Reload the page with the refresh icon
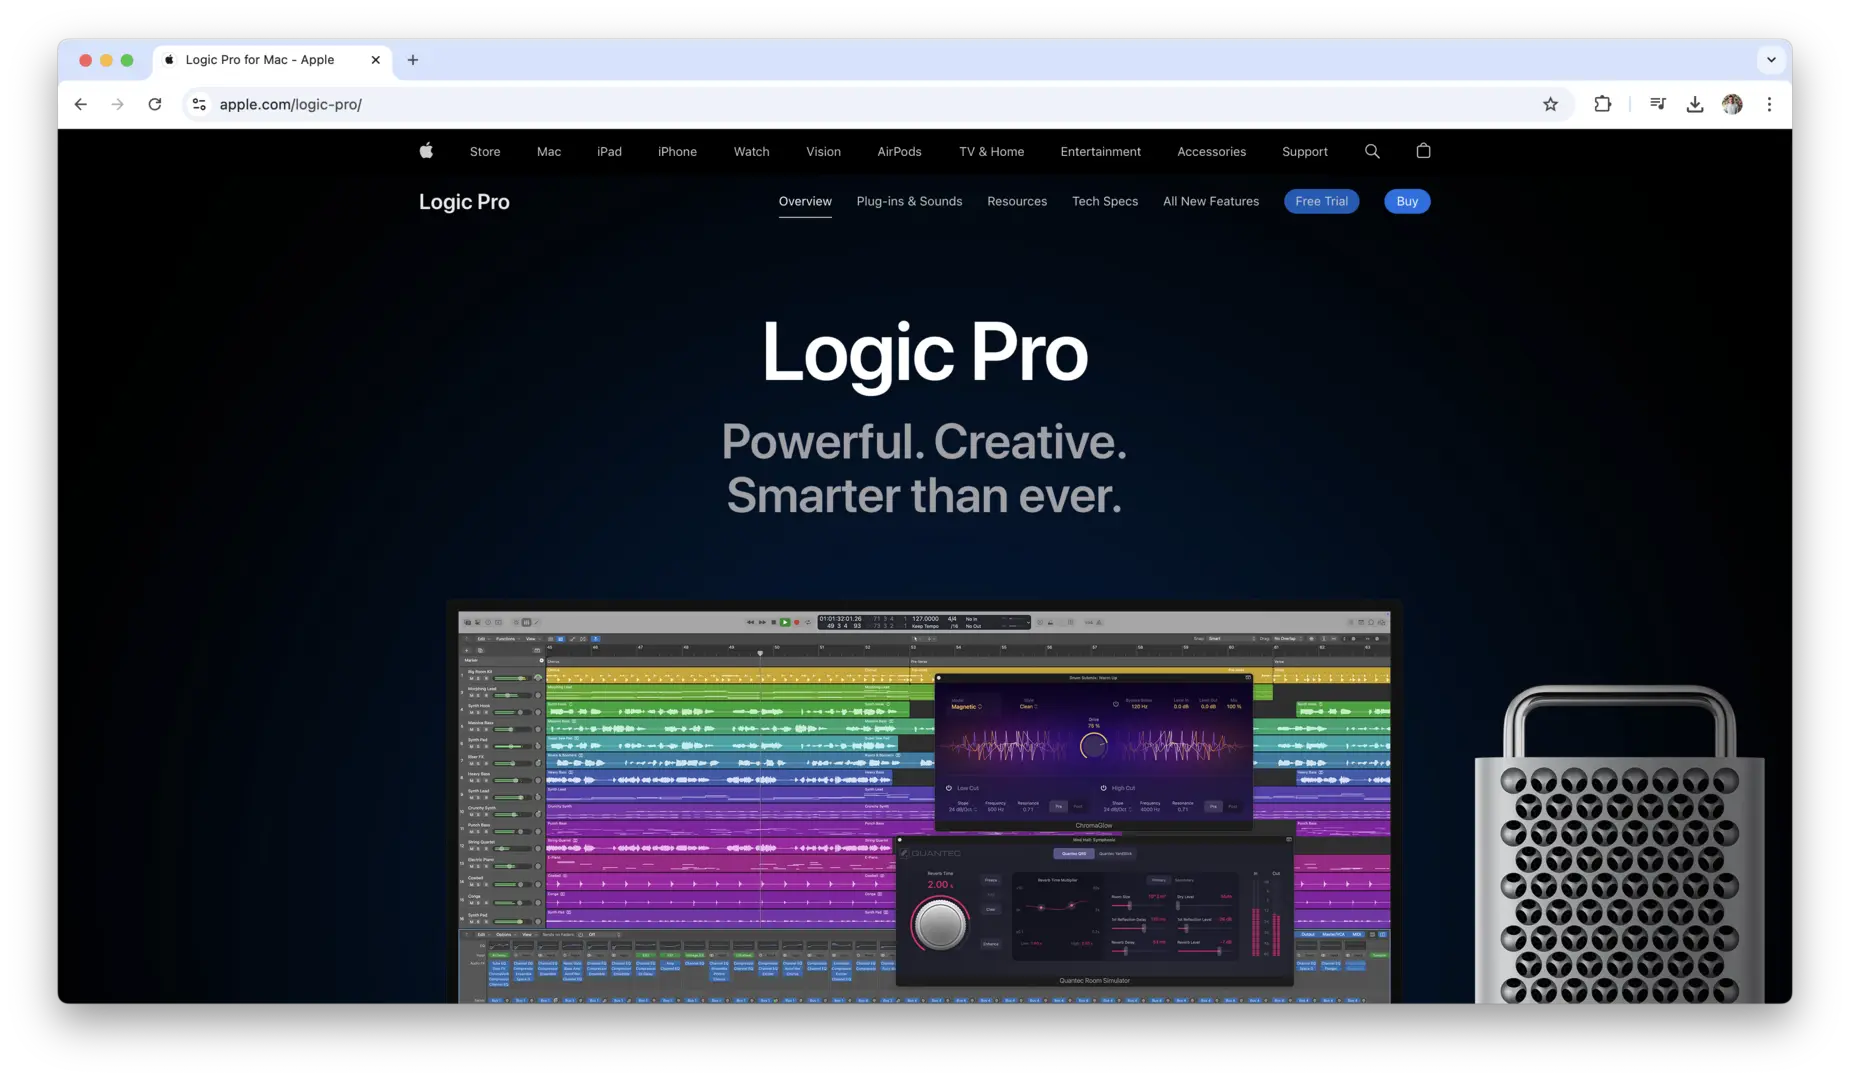Screen dimensions: 1850x1080 [155, 104]
